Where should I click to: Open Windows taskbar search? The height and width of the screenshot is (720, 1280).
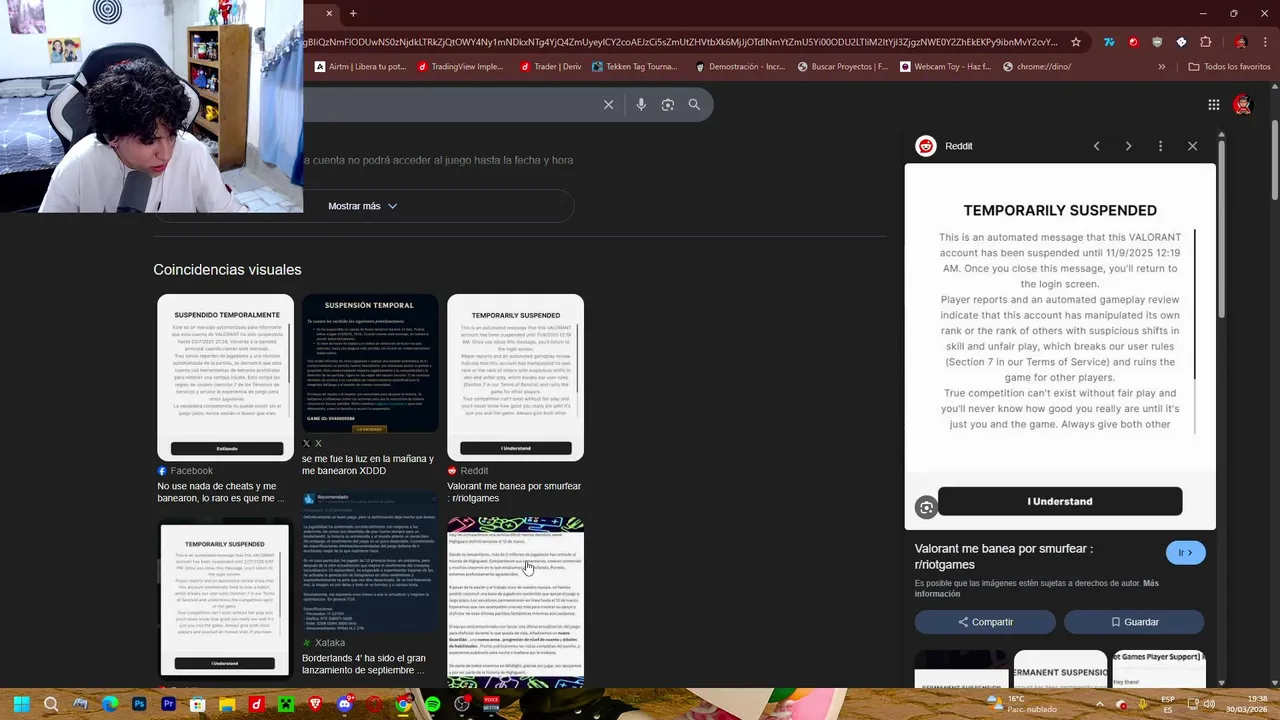pos(51,704)
